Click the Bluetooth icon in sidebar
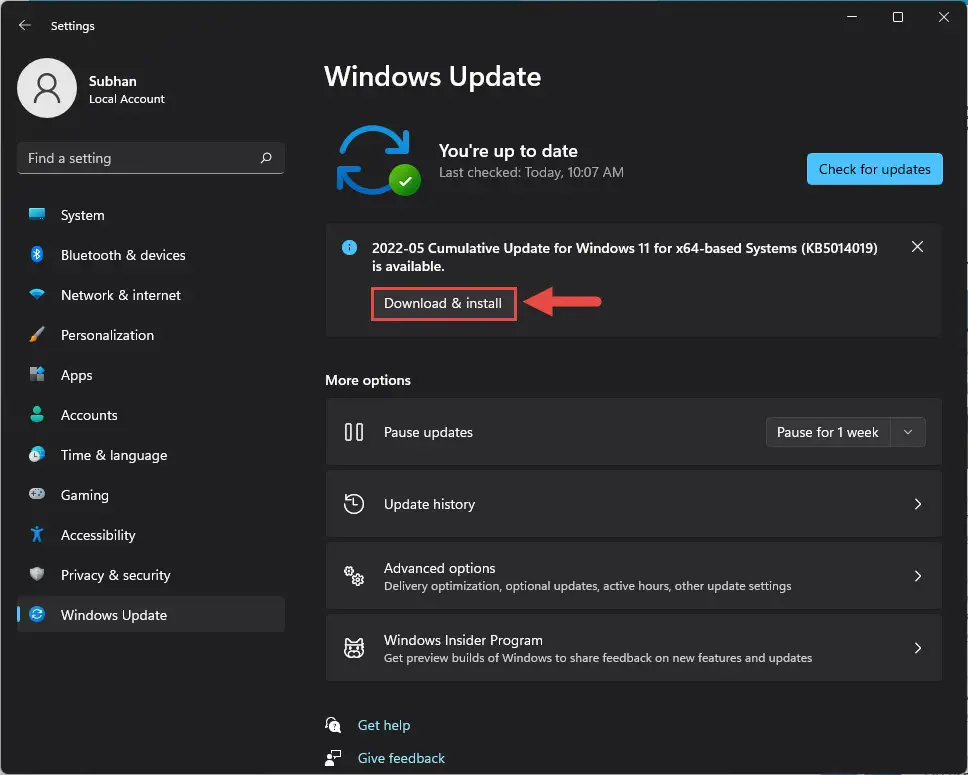The width and height of the screenshot is (968, 775). 37,254
